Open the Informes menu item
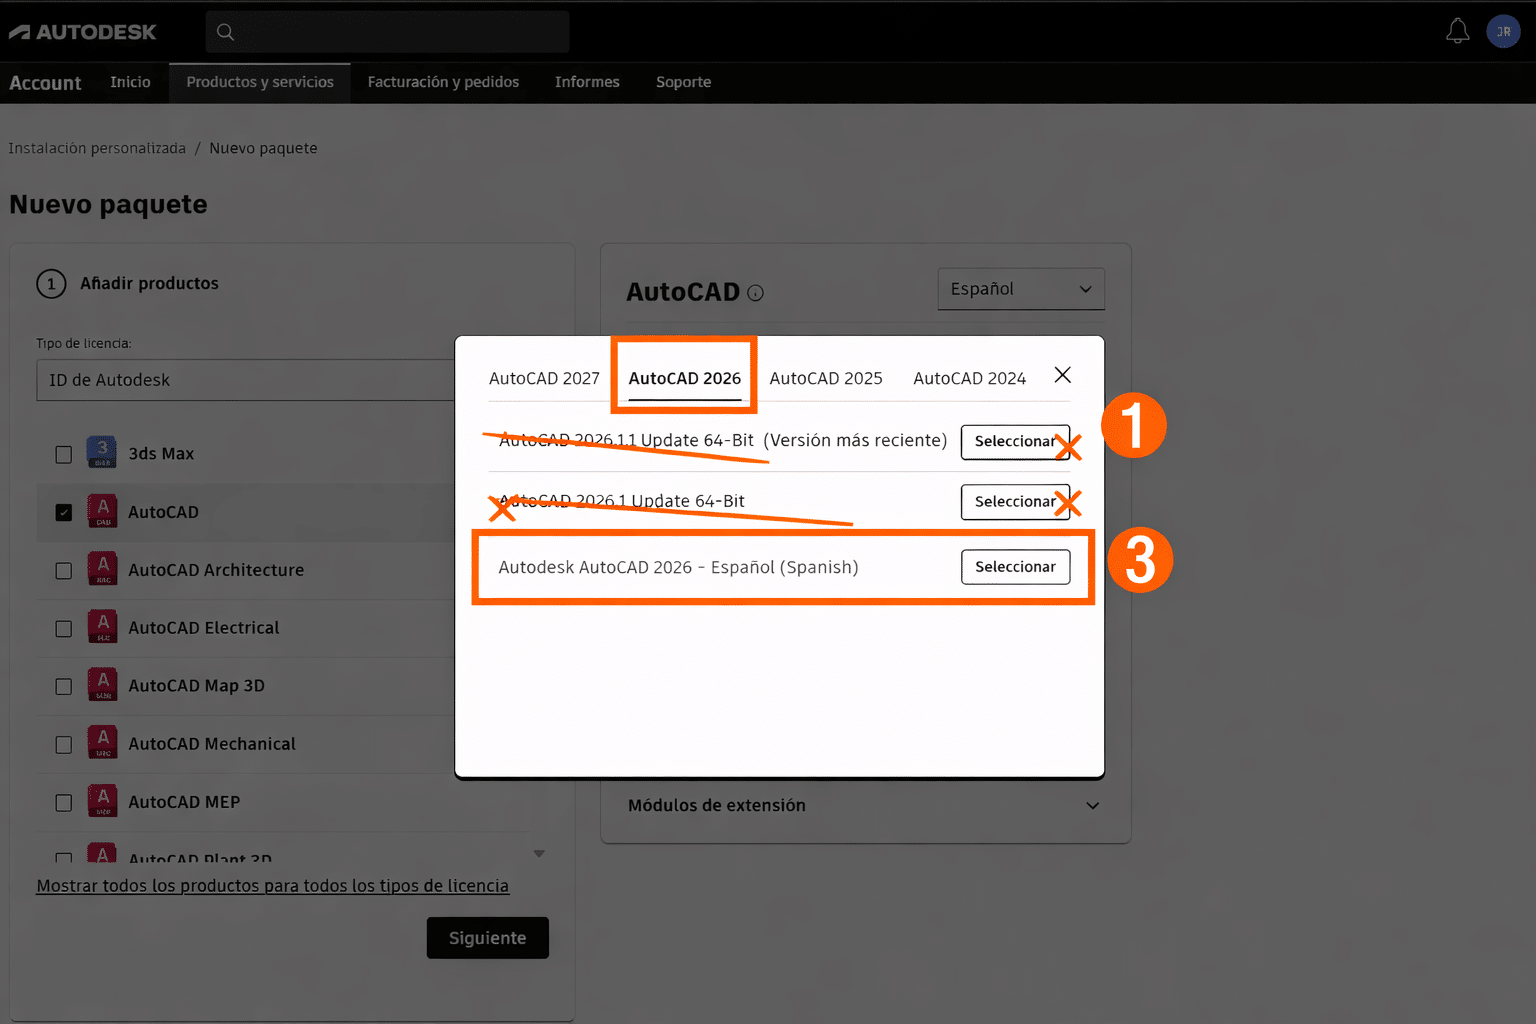Screen dimensions: 1536x1024 587,82
